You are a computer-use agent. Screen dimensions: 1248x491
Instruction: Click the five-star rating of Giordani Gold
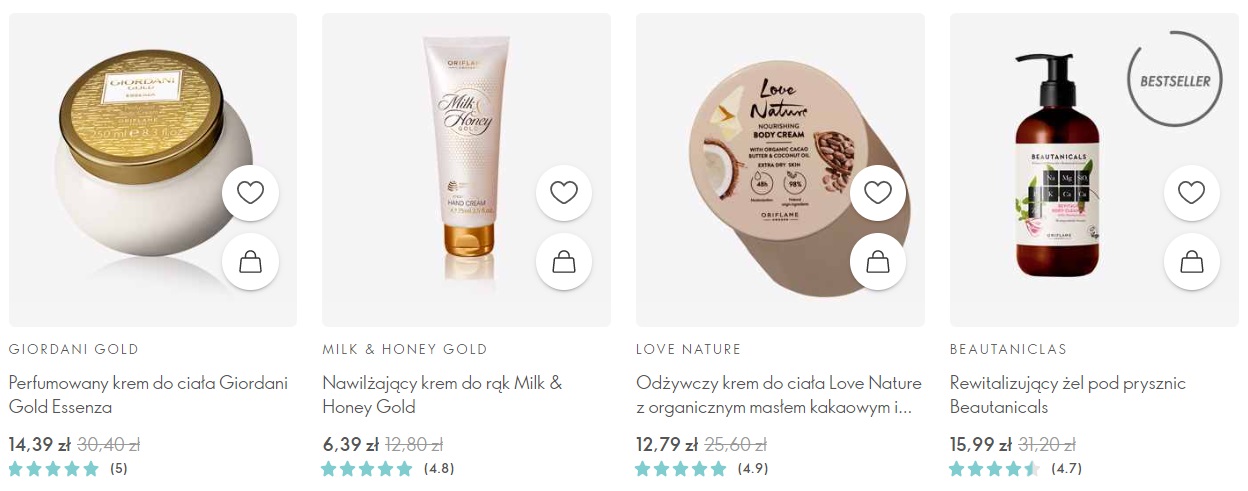(68, 468)
